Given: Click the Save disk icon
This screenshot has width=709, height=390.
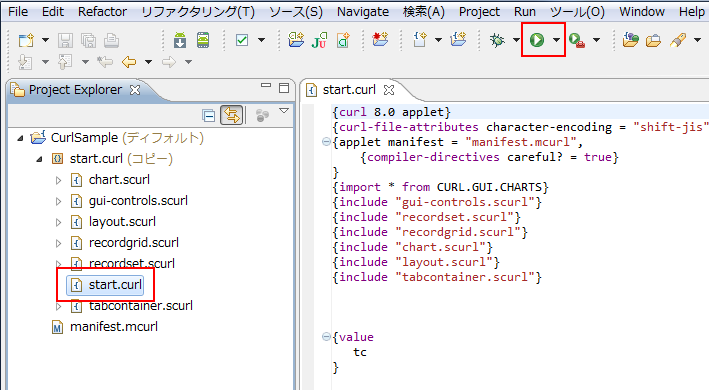Looking at the screenshot, I should tap(65, 40).
